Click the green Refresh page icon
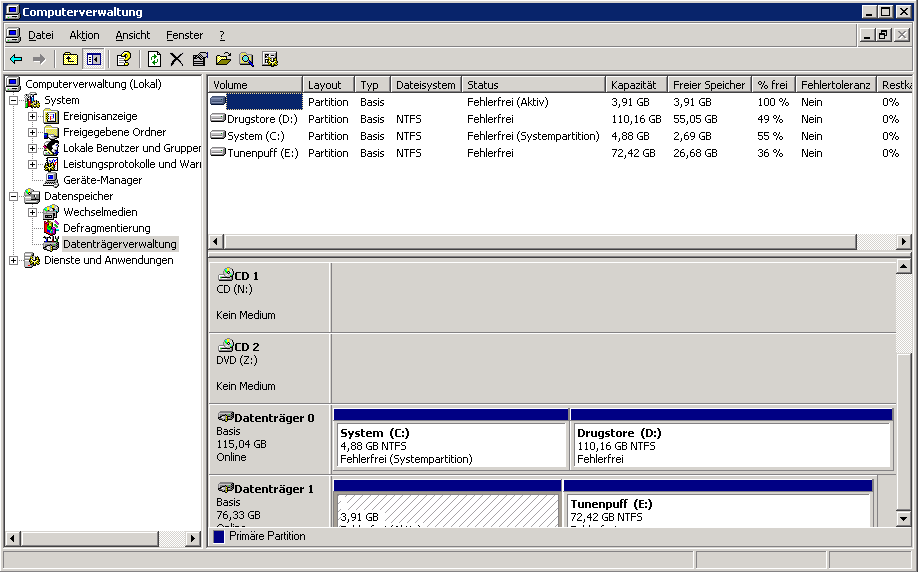Image resolution: width=918 pixels, height=572 pixels. 154,59
